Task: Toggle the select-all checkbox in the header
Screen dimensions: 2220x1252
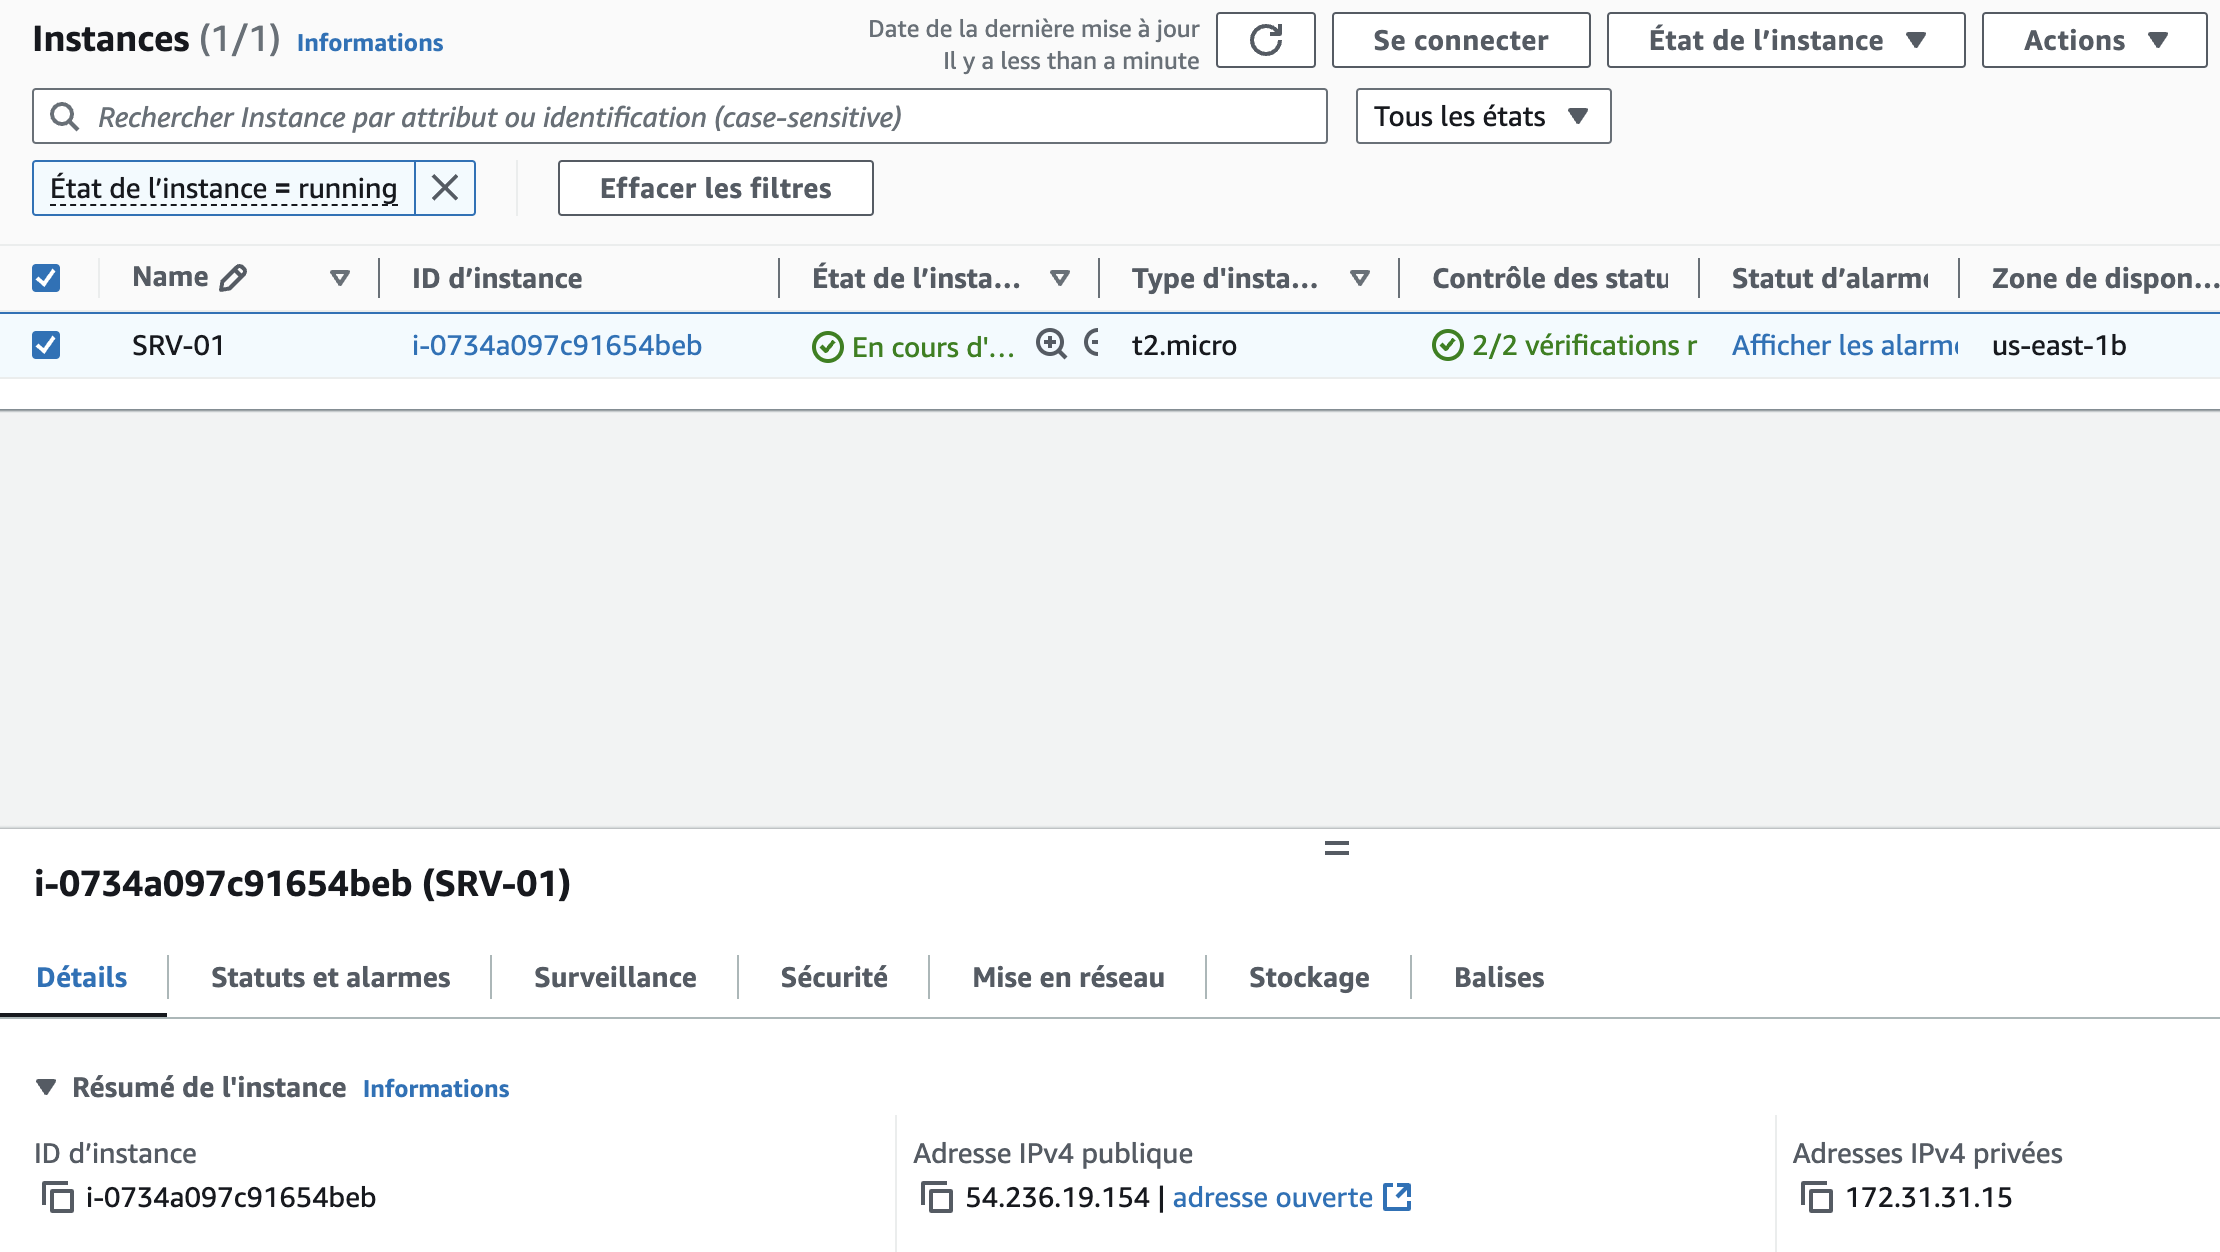Action: [x=46, y=277]
